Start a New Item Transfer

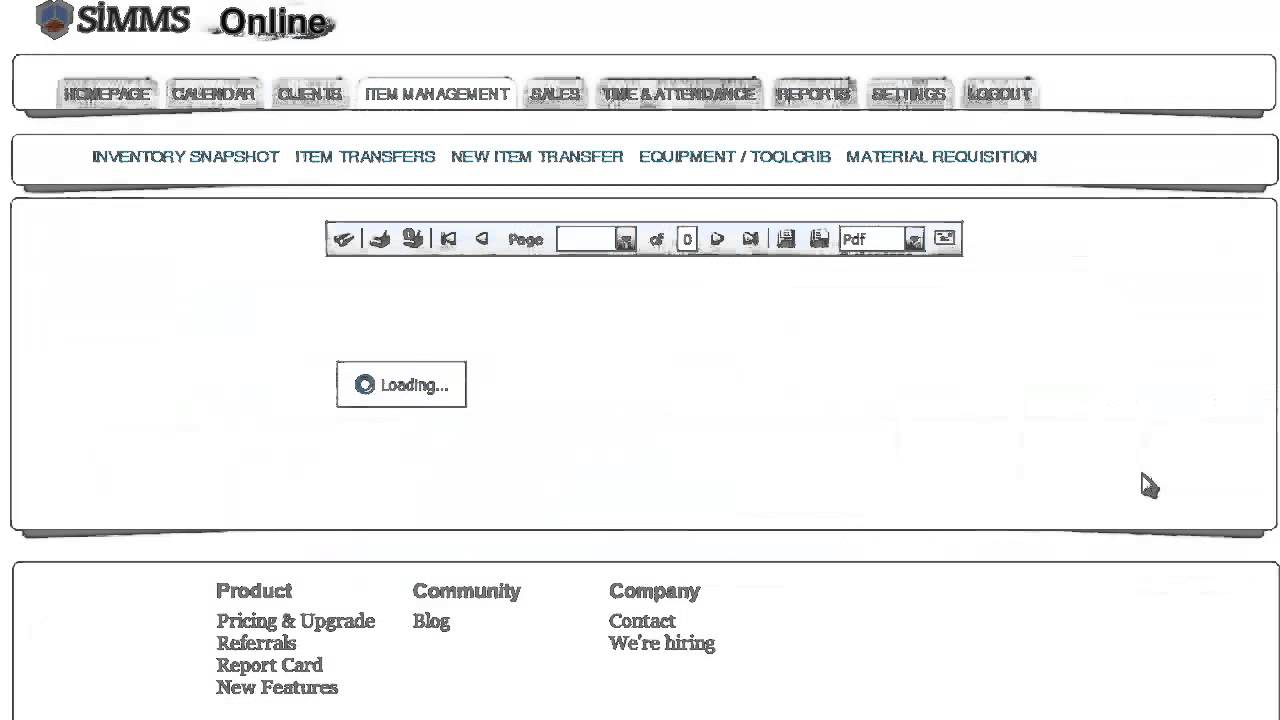click(537, 157)
